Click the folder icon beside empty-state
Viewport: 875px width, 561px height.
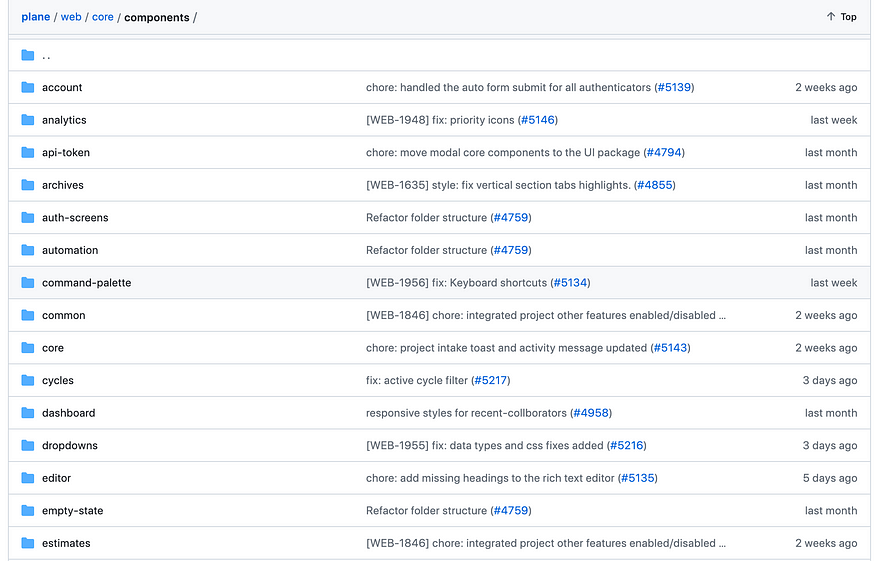[x=27, y=511]
